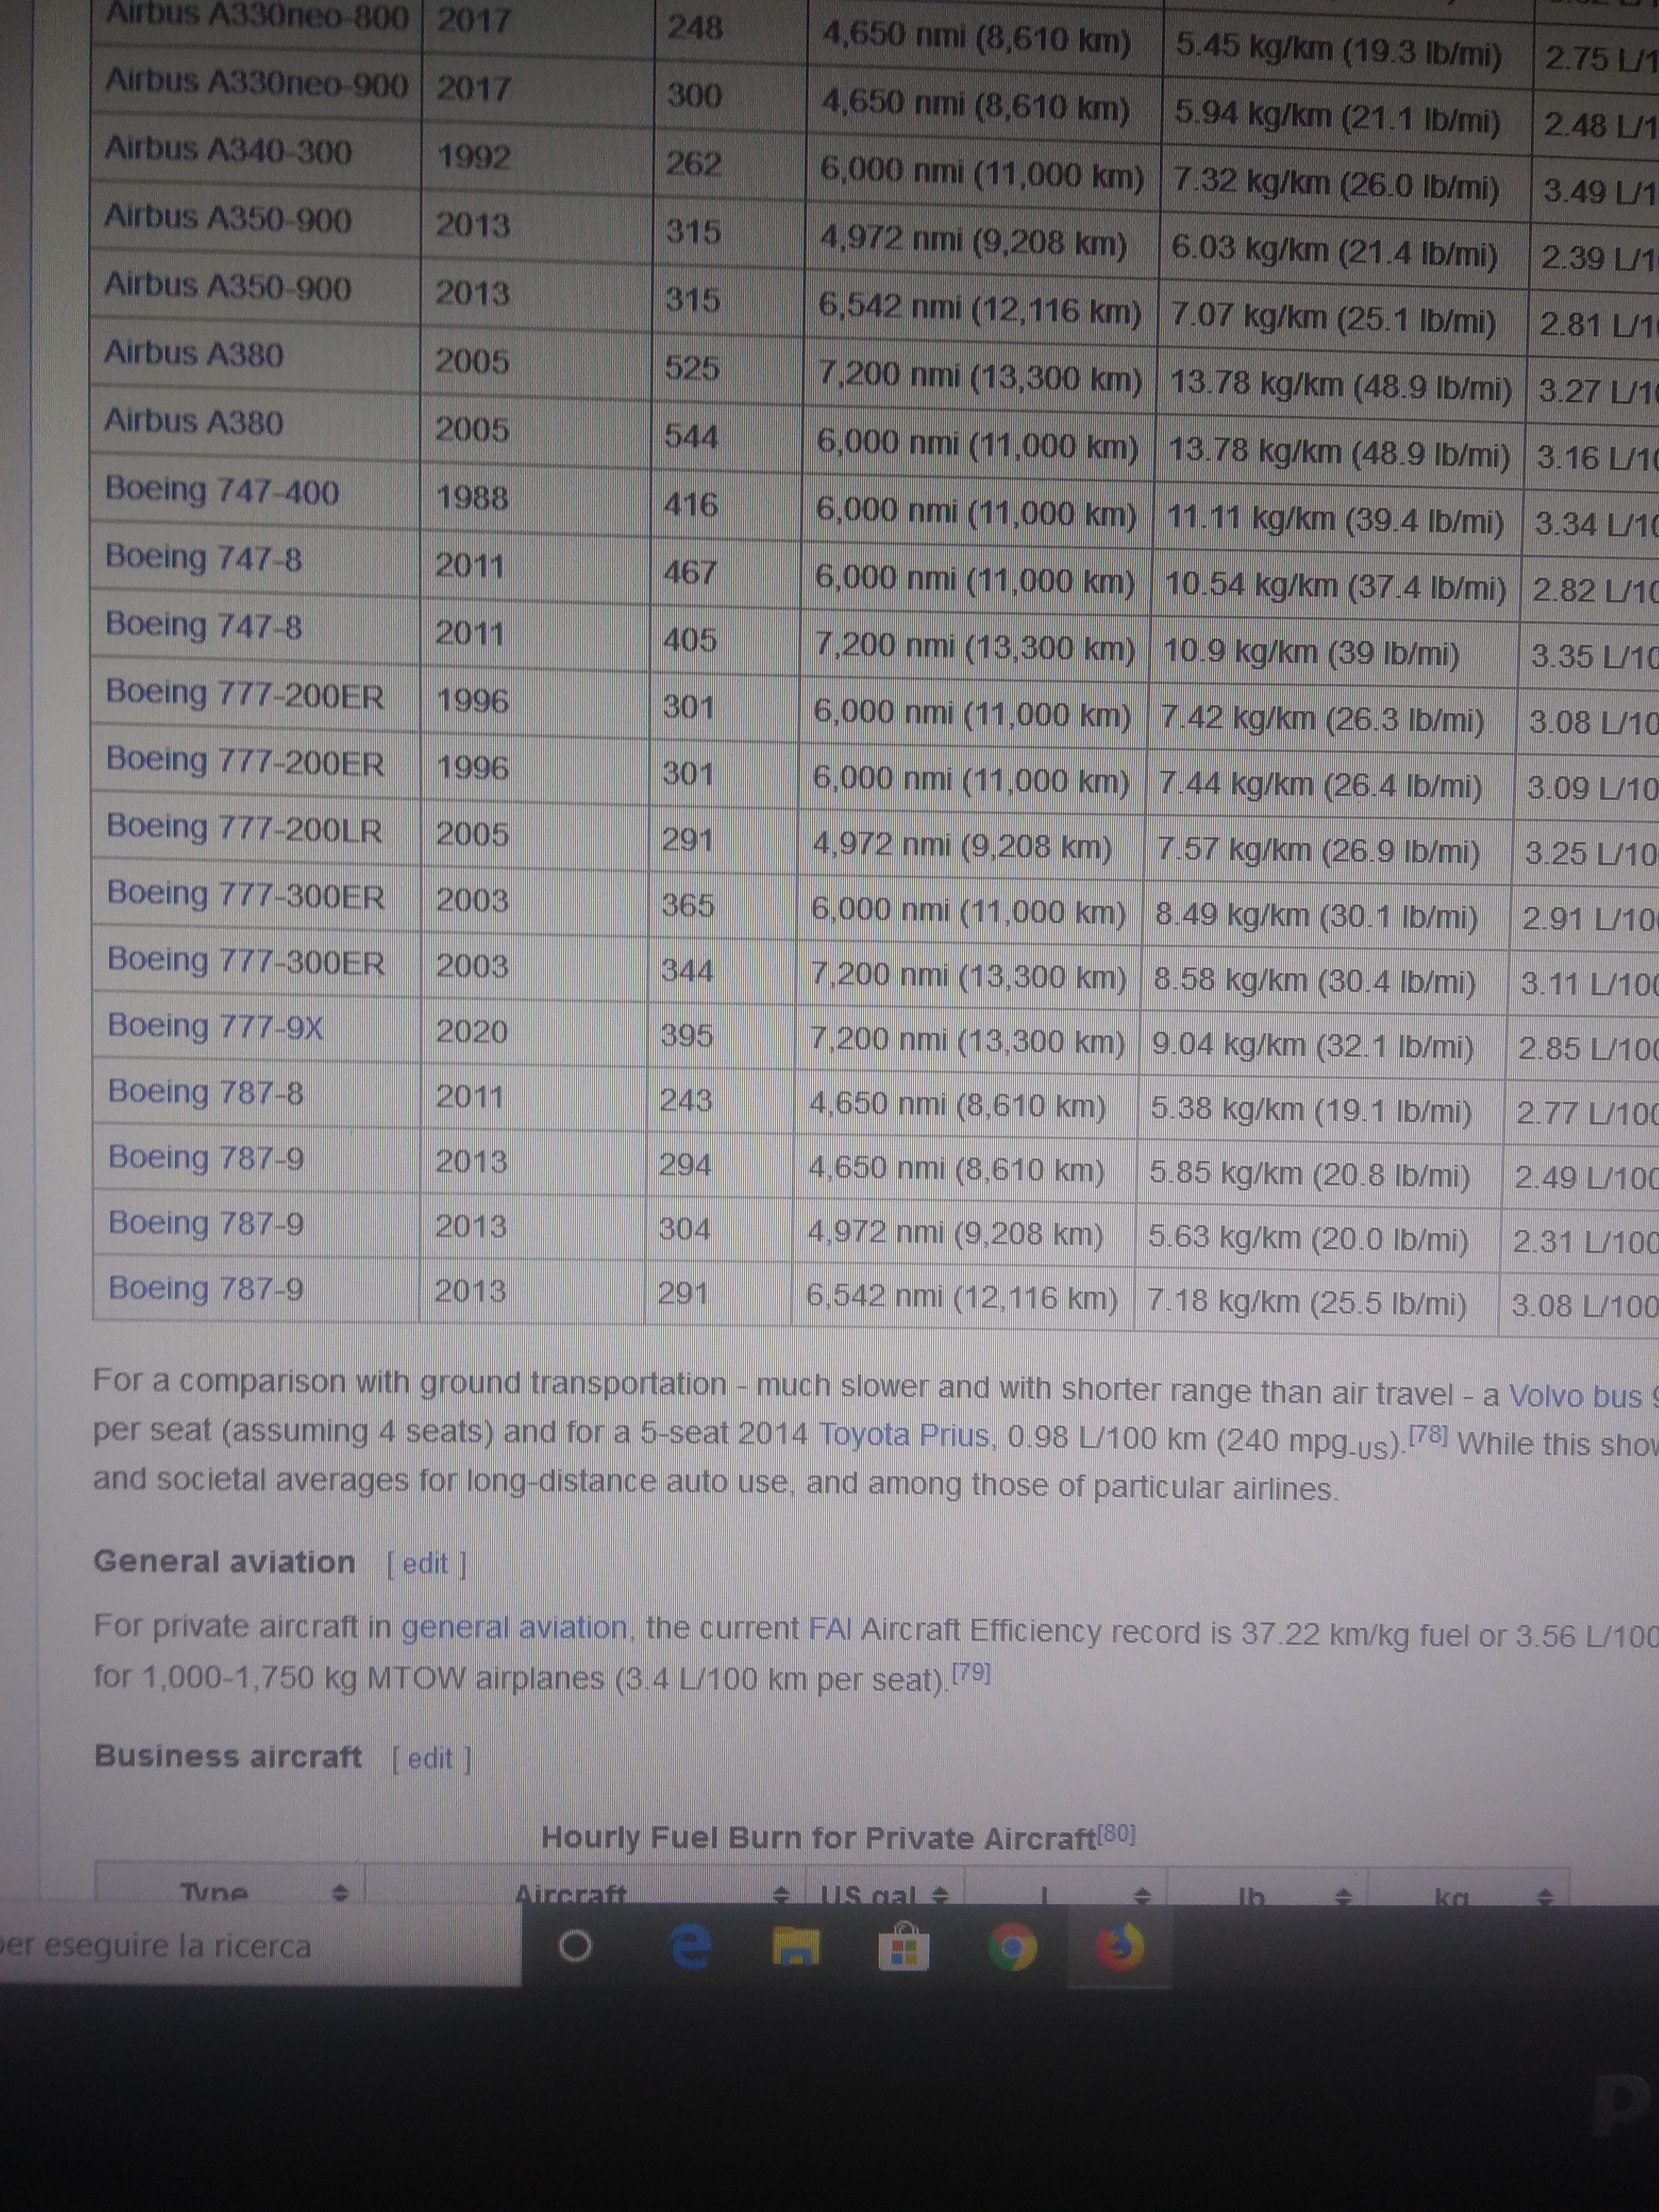This screenshot has width=1659, height=2212.
Task: Open the Airbus A340-300 article
Action: (x=228, y=150)
